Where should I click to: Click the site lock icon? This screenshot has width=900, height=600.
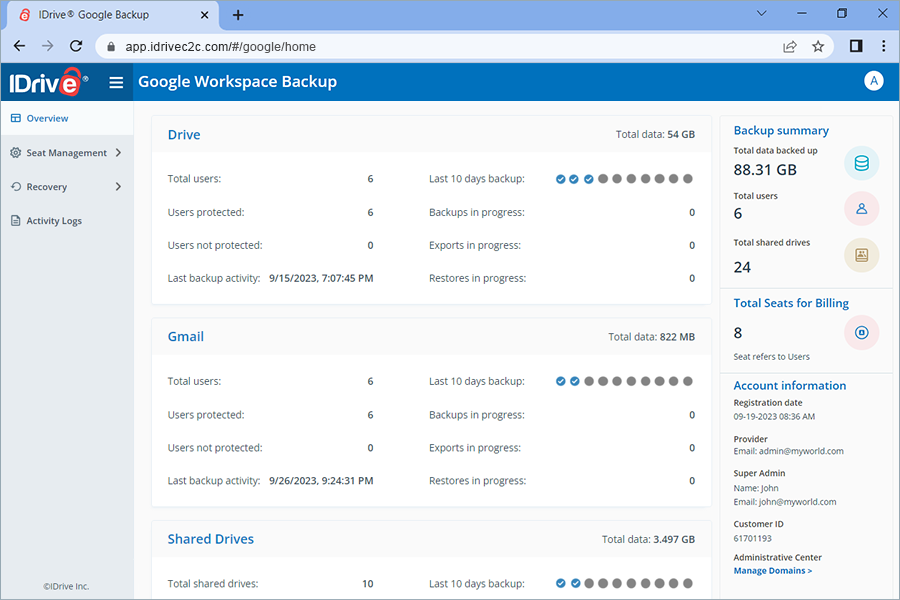111,47
